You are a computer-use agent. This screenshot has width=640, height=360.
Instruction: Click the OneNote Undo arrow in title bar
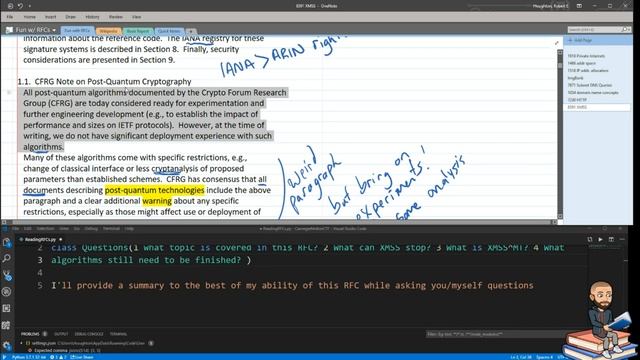[x=20, y=6]
